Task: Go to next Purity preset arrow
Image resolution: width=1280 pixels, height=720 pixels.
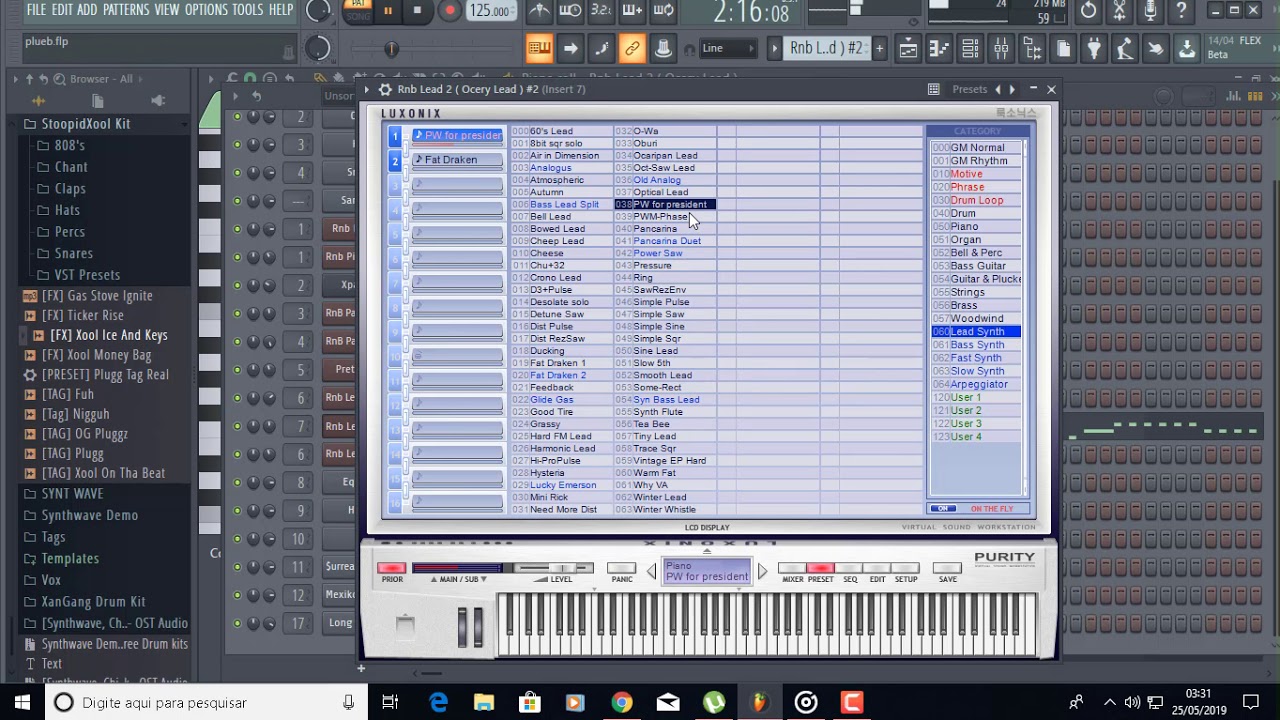Action: pos(763,571)
